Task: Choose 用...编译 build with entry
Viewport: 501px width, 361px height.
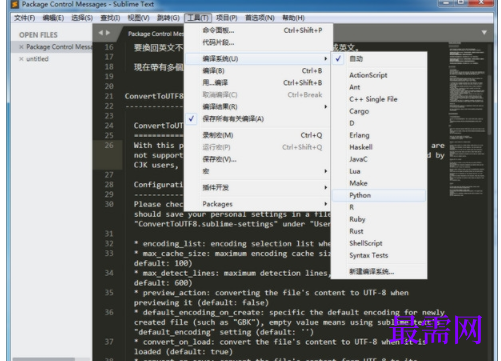Action: point(258,83)
